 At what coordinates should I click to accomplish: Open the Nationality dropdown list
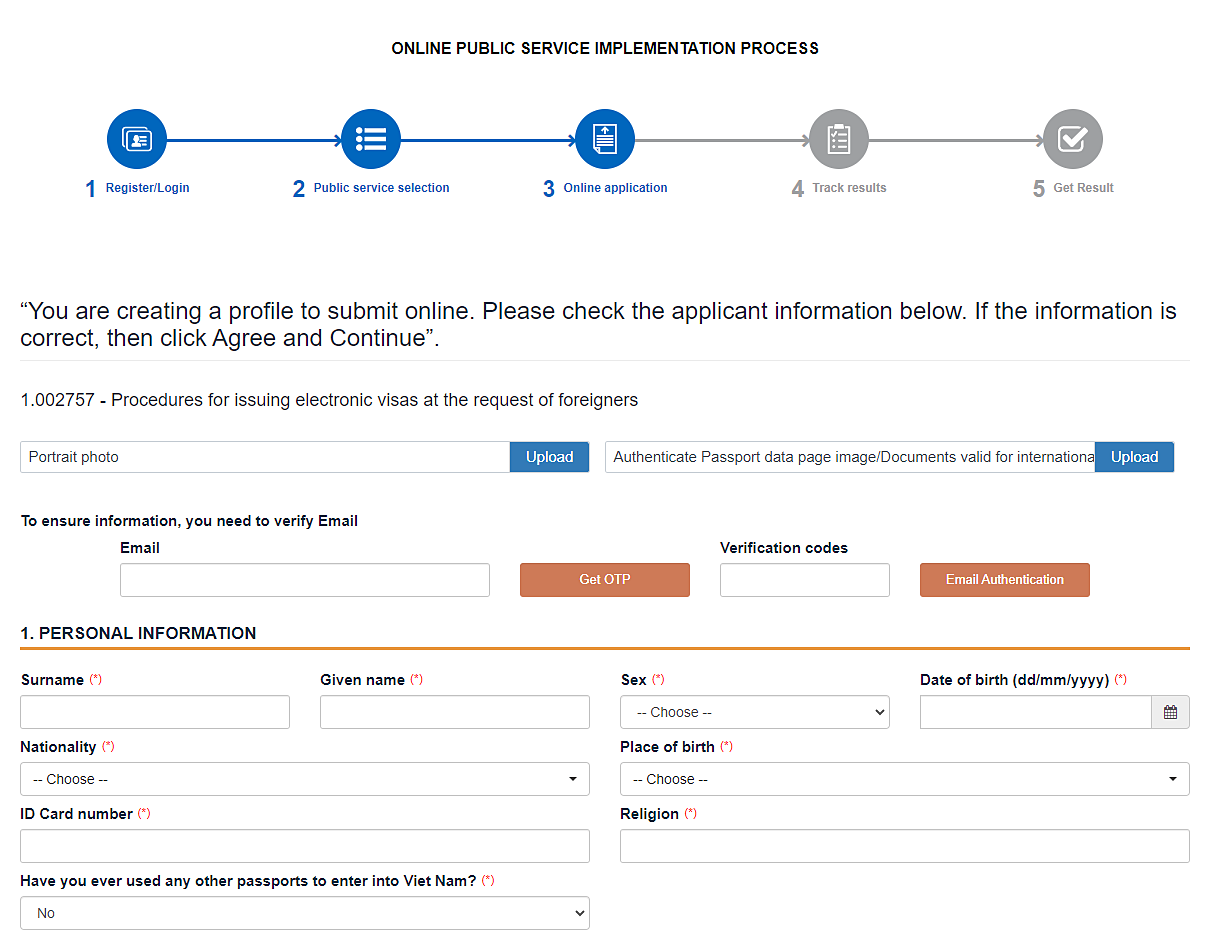304,779
